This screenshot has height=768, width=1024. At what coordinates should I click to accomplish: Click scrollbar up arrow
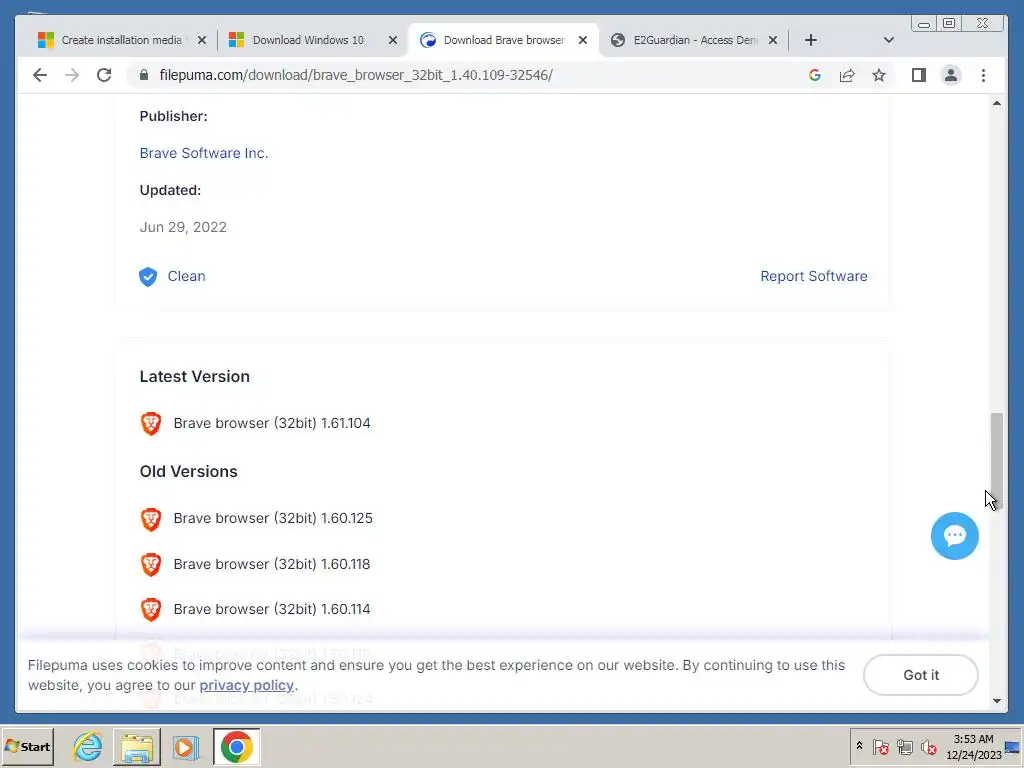(997, 103)
